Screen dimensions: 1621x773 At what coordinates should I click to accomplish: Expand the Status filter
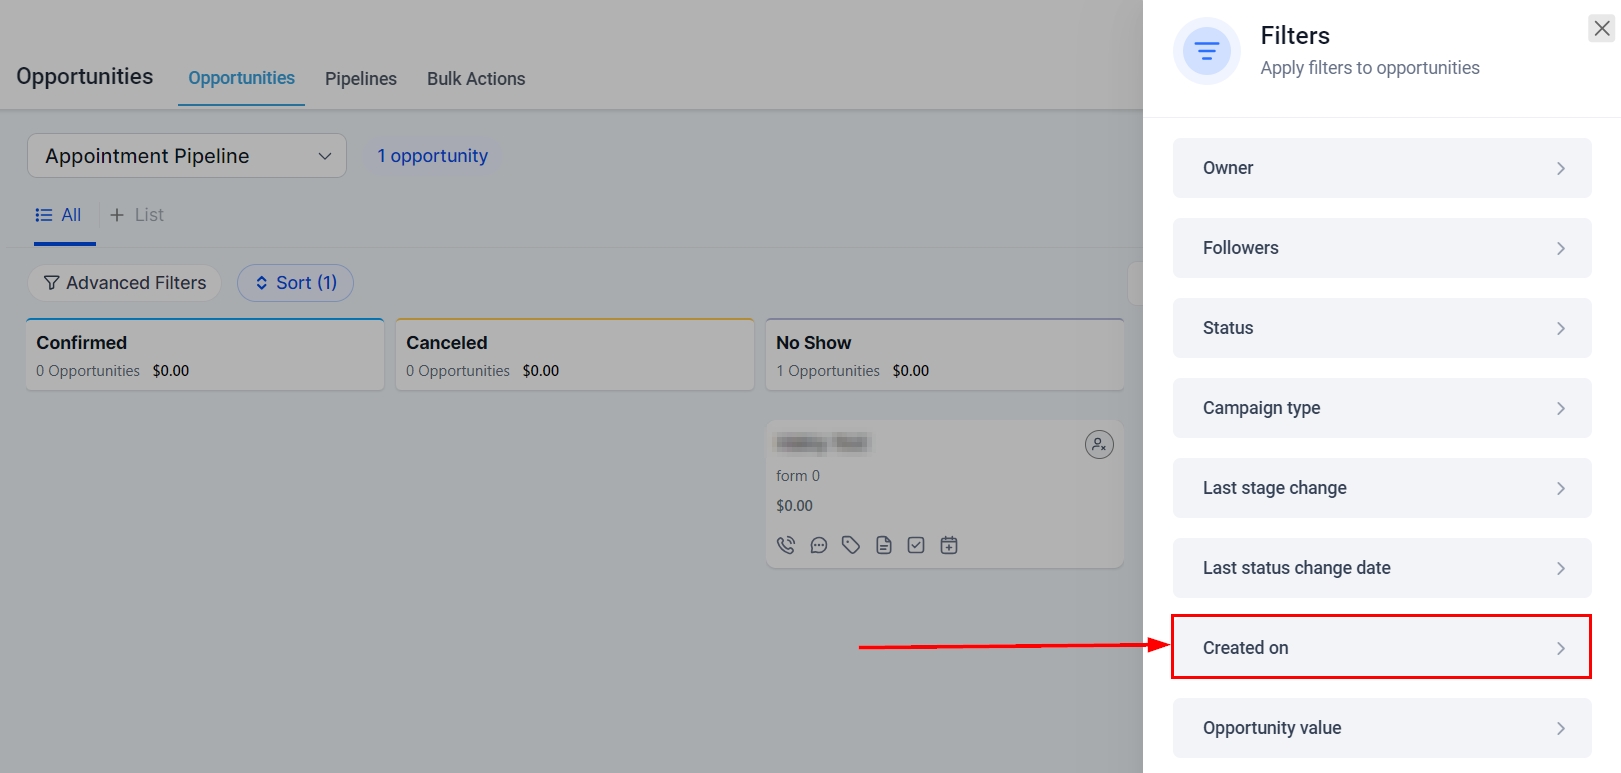(1381, 328)
